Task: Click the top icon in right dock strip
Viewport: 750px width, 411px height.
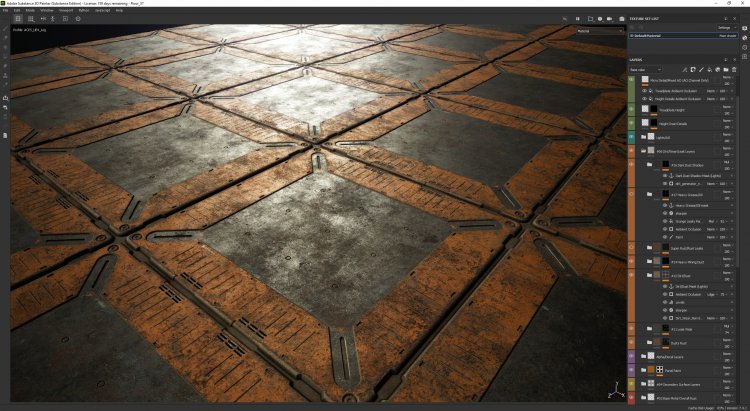Action: pos(745,28)
